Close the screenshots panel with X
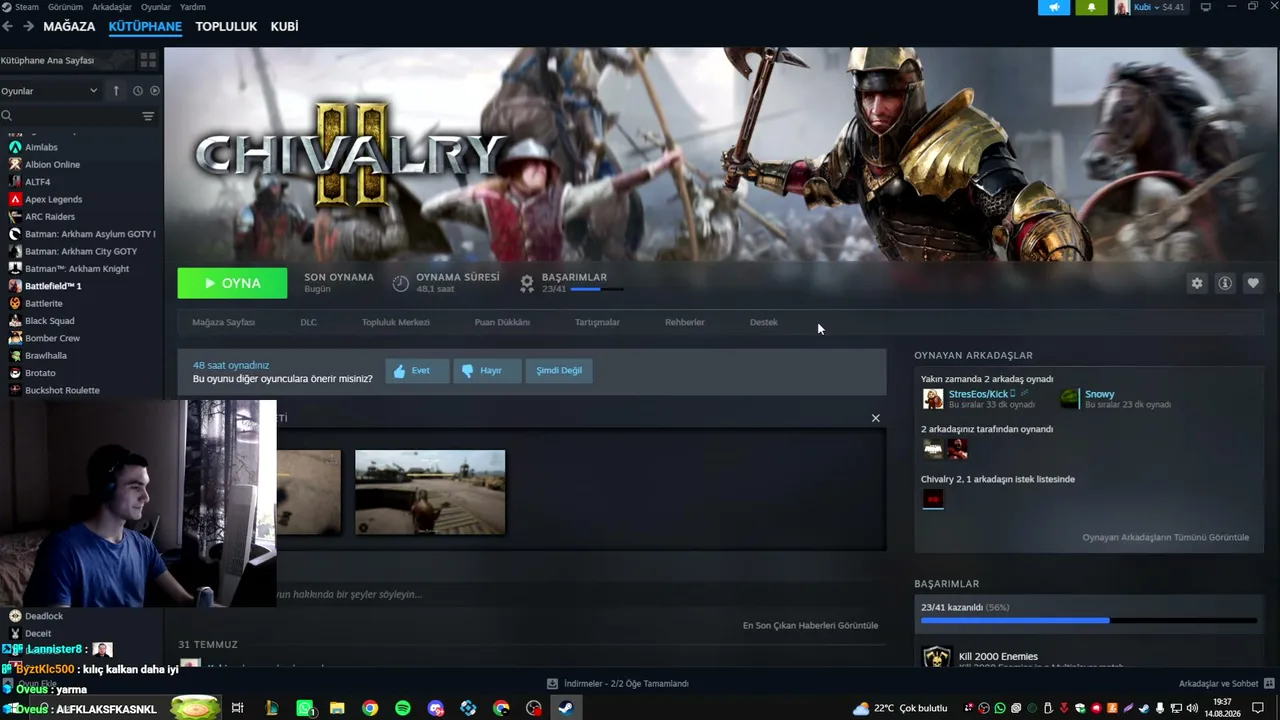This screenshot has width=1280, height=720. point(875,418)
